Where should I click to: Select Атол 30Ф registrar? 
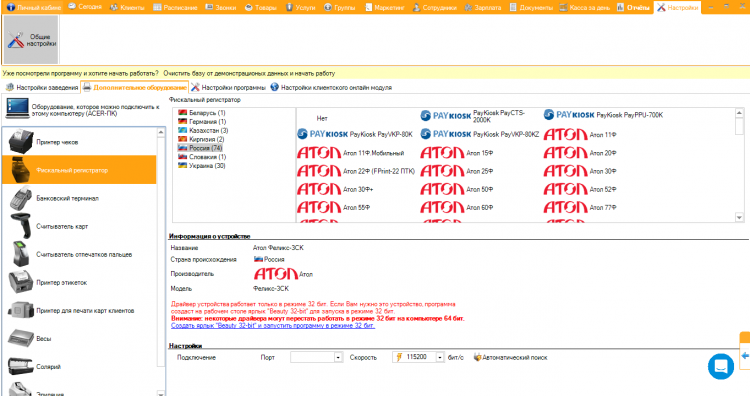[580, 171]
